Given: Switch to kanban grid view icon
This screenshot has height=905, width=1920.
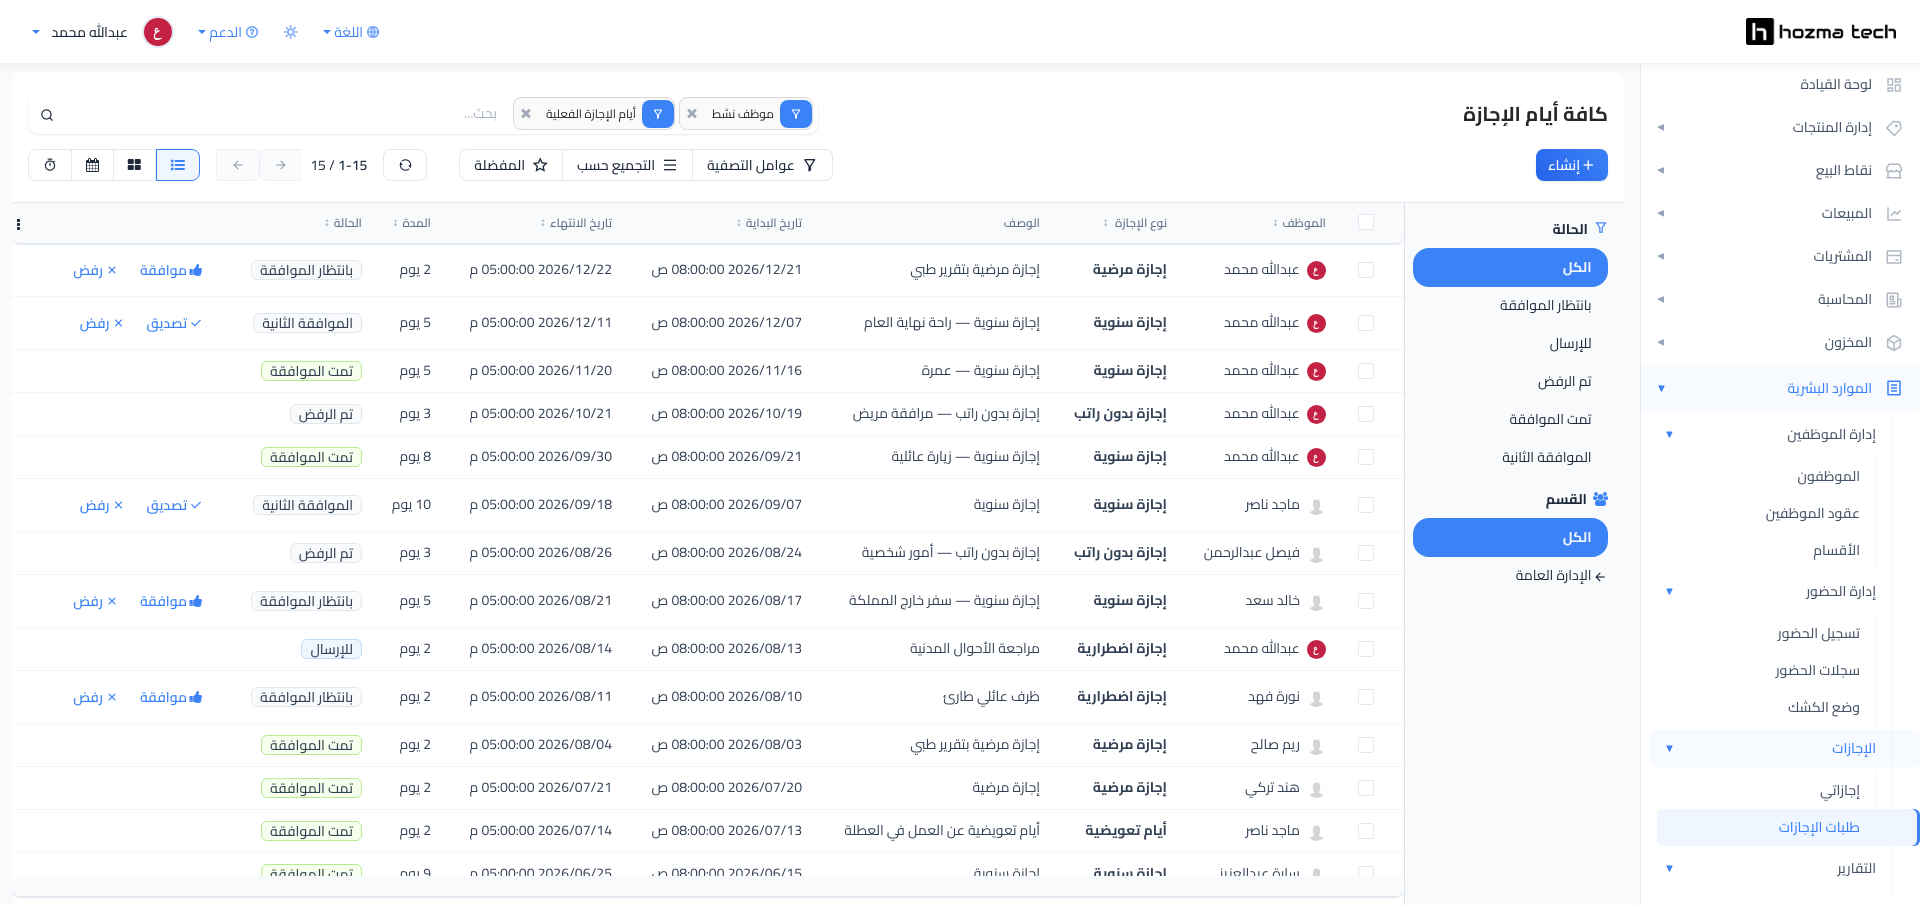Looking at the screenshot, I should pyautogui.click(x=135, y=165).
